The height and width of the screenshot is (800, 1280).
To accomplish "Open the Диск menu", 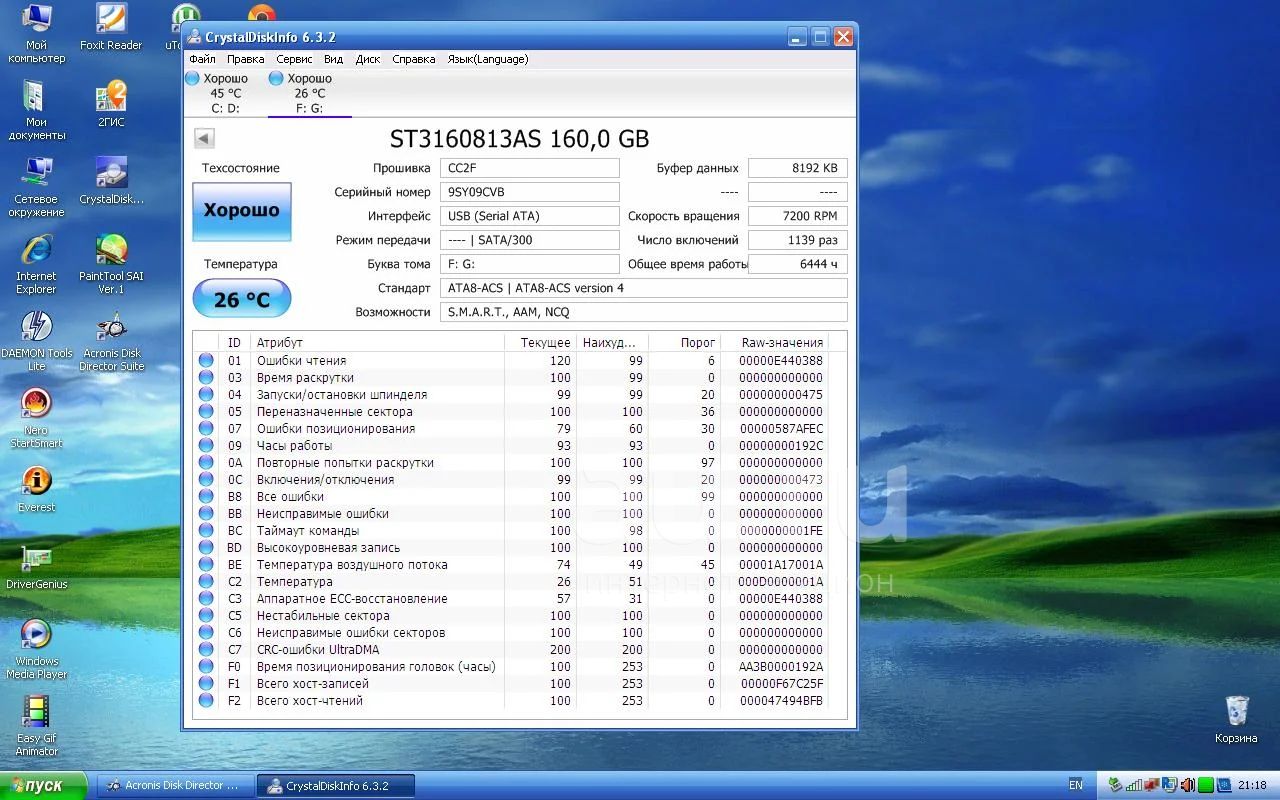I will click(x=368, y=59).
